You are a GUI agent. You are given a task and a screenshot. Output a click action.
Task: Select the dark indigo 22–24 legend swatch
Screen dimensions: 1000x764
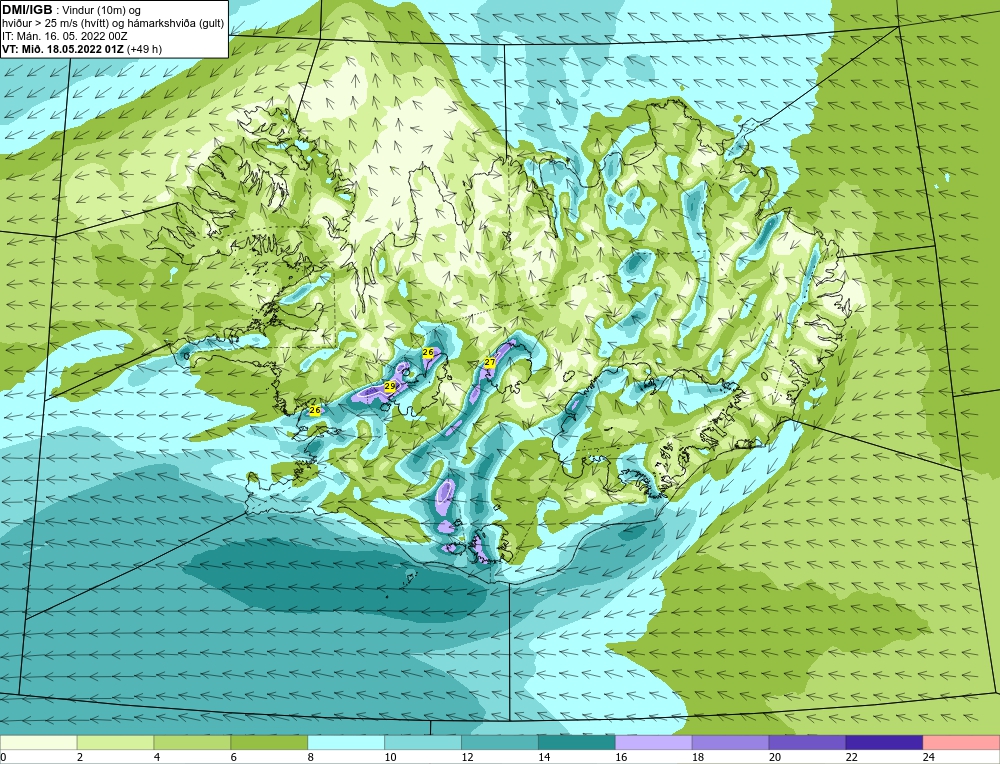pyautogui.click(x=884, y=742)
